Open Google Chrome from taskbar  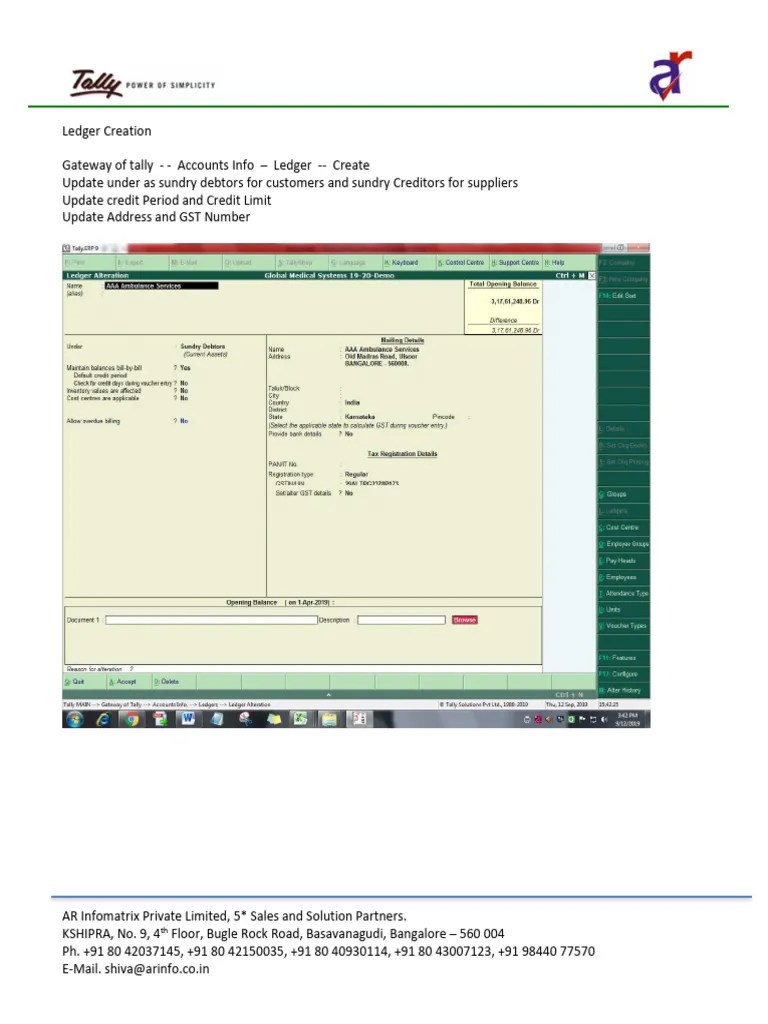pyautogui.click(x=132, y=719)
